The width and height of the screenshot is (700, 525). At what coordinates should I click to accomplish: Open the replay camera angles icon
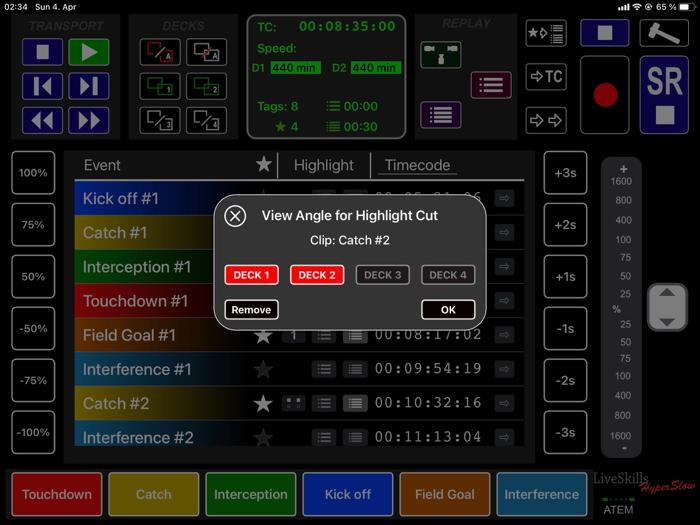441,54
